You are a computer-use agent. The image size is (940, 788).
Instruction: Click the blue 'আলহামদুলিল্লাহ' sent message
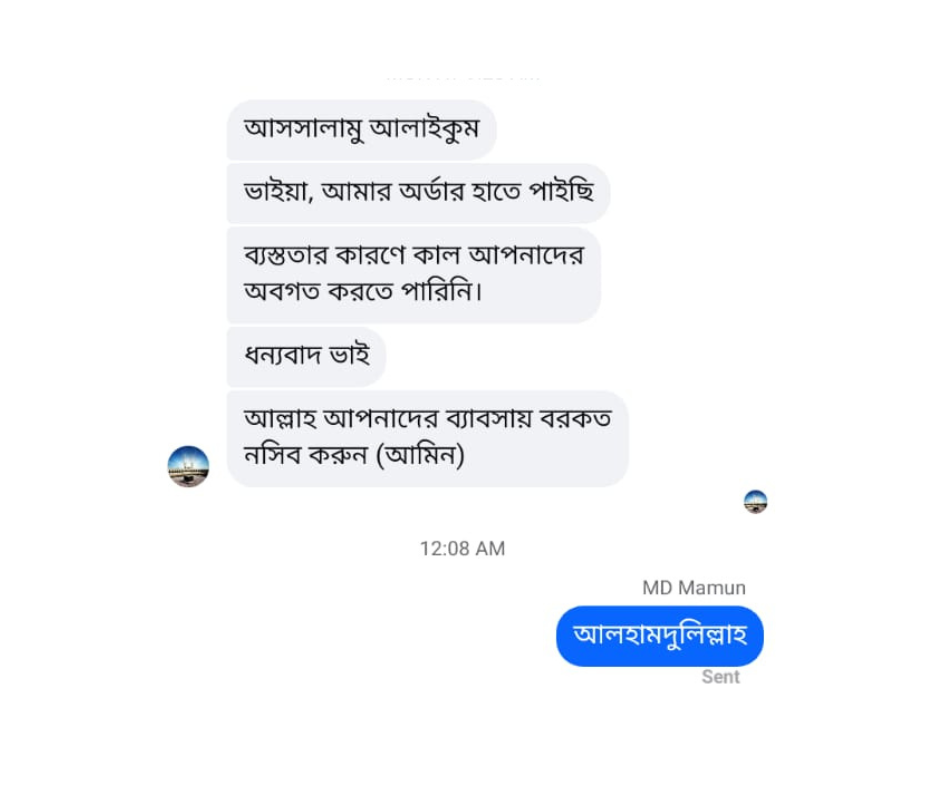659,635
